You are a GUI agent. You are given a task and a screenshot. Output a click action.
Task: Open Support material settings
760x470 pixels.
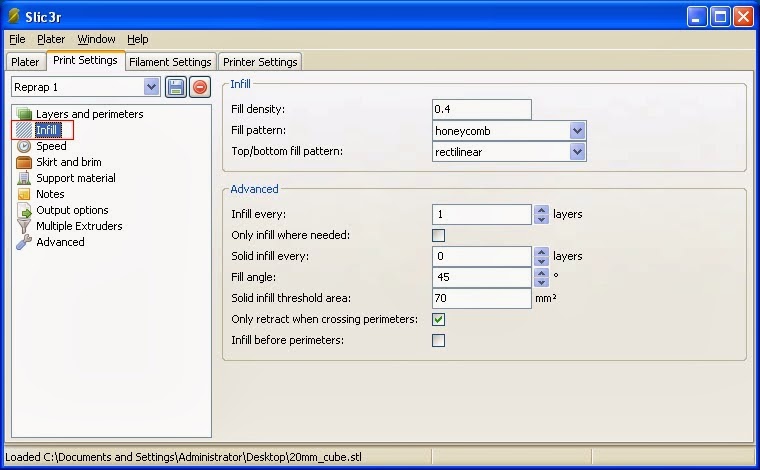point(76,178)
